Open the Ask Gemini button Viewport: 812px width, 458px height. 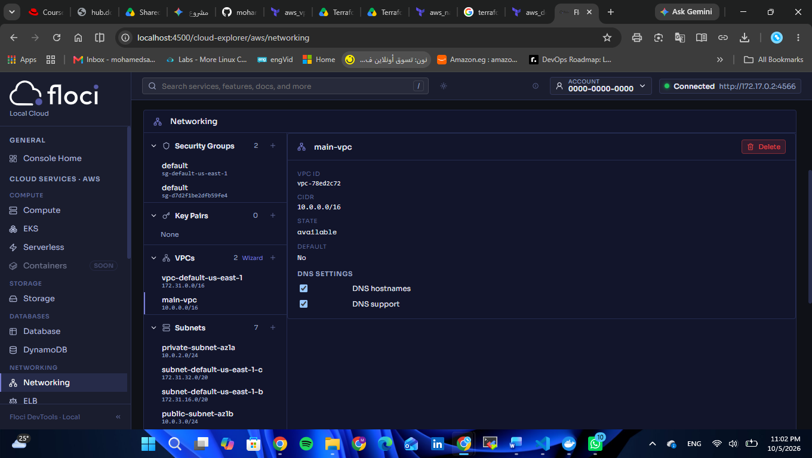click(x=686, y=12)
